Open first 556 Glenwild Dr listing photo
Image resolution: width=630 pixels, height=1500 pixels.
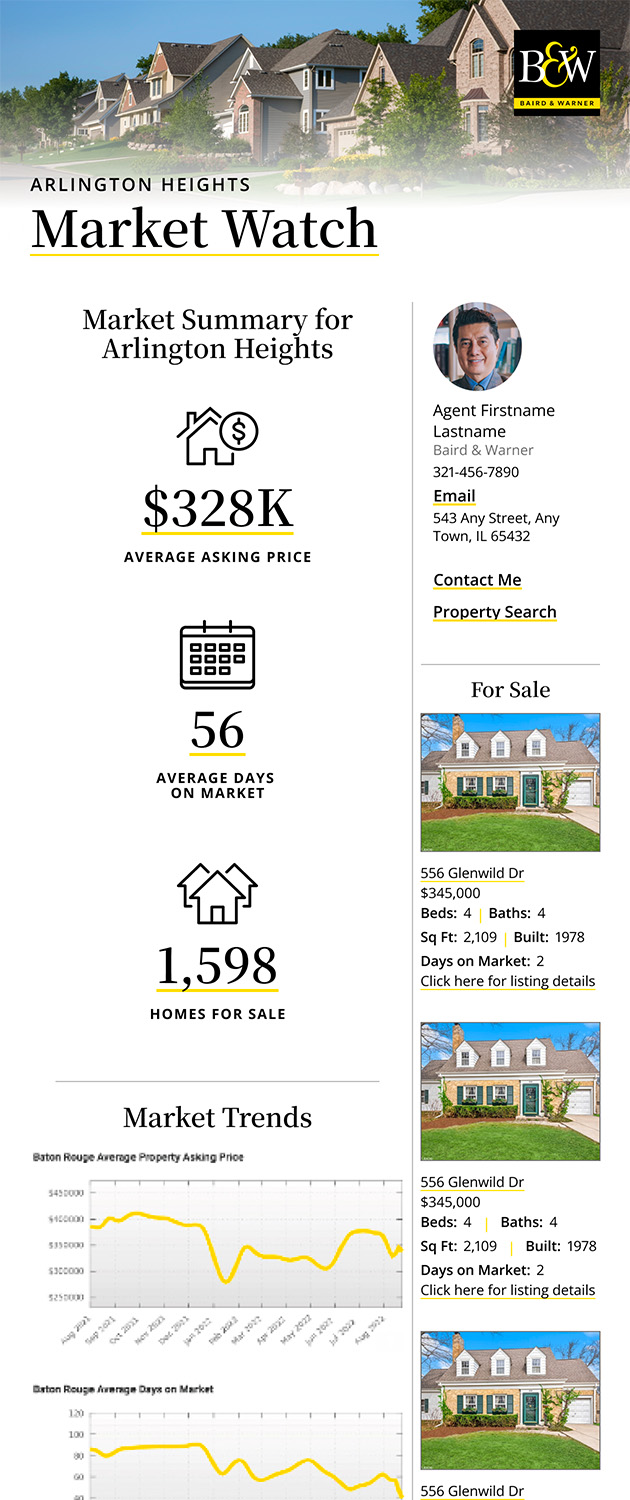[510, 782]
